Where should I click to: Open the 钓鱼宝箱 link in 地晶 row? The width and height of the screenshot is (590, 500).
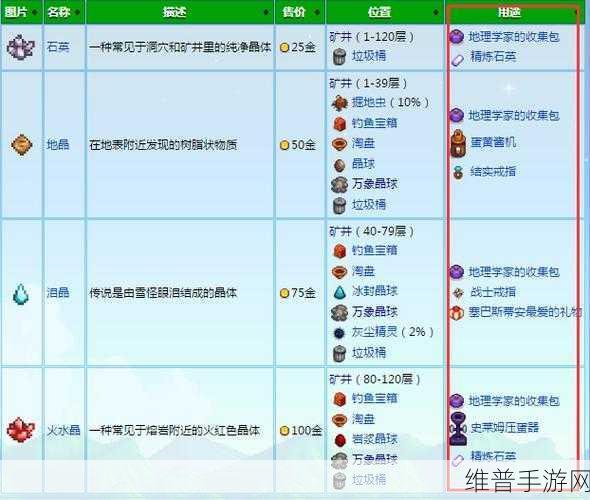[x=374, y=123]
